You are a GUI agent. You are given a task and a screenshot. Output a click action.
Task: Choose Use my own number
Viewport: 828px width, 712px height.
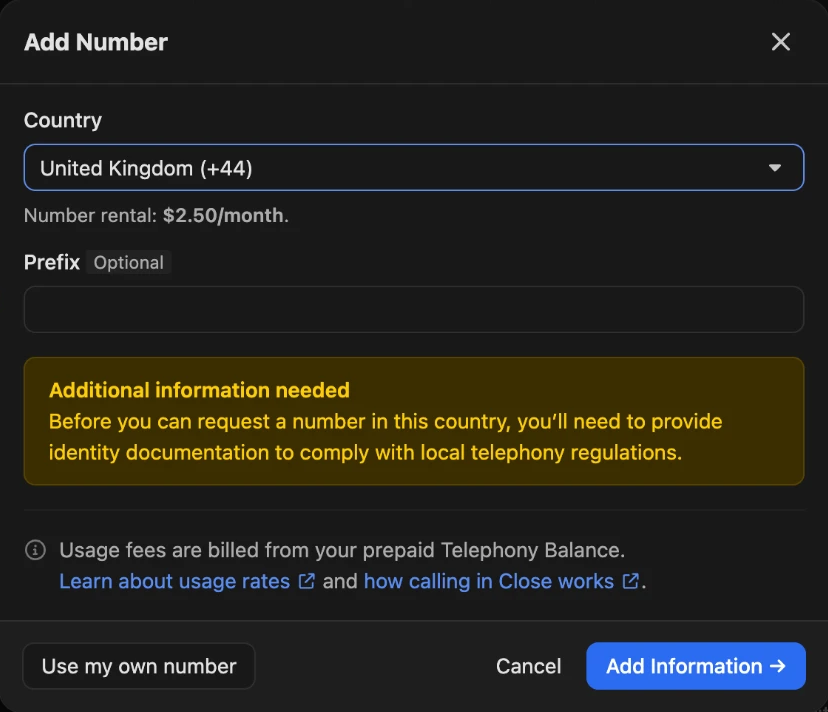(139, 666)
